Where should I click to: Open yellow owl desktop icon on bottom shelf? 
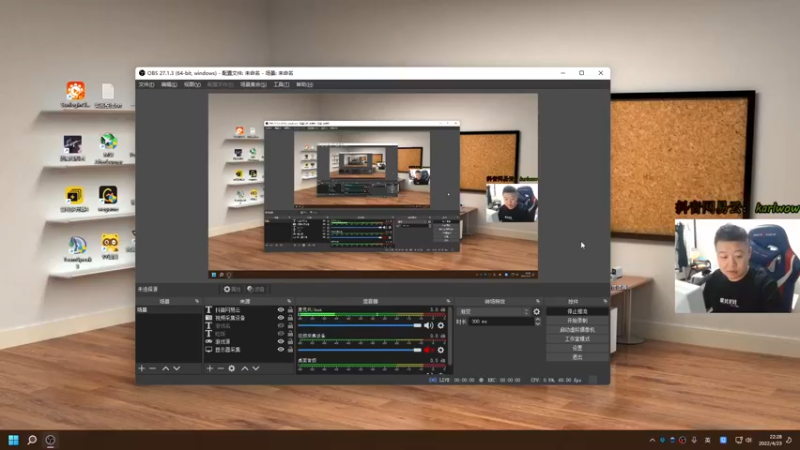[110, 247]
